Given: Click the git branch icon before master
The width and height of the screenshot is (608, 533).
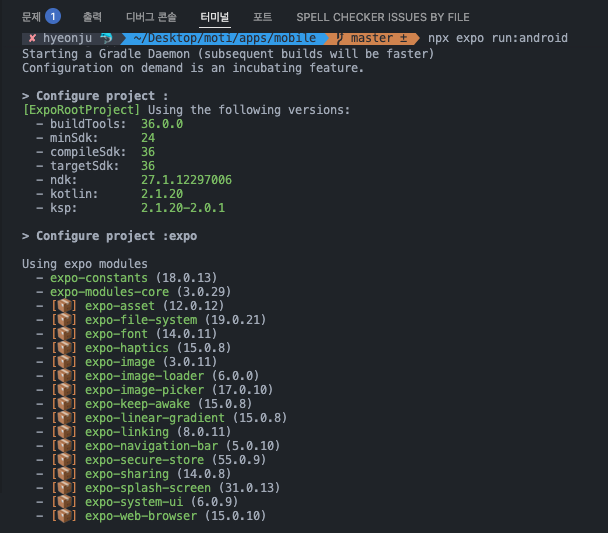Looking at the screenshot, I should coord(340,38).
